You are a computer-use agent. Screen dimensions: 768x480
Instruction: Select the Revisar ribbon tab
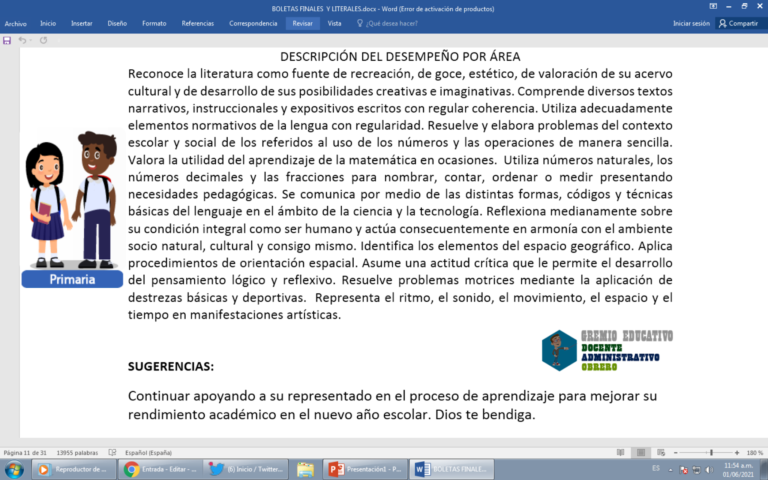(303, 24)
